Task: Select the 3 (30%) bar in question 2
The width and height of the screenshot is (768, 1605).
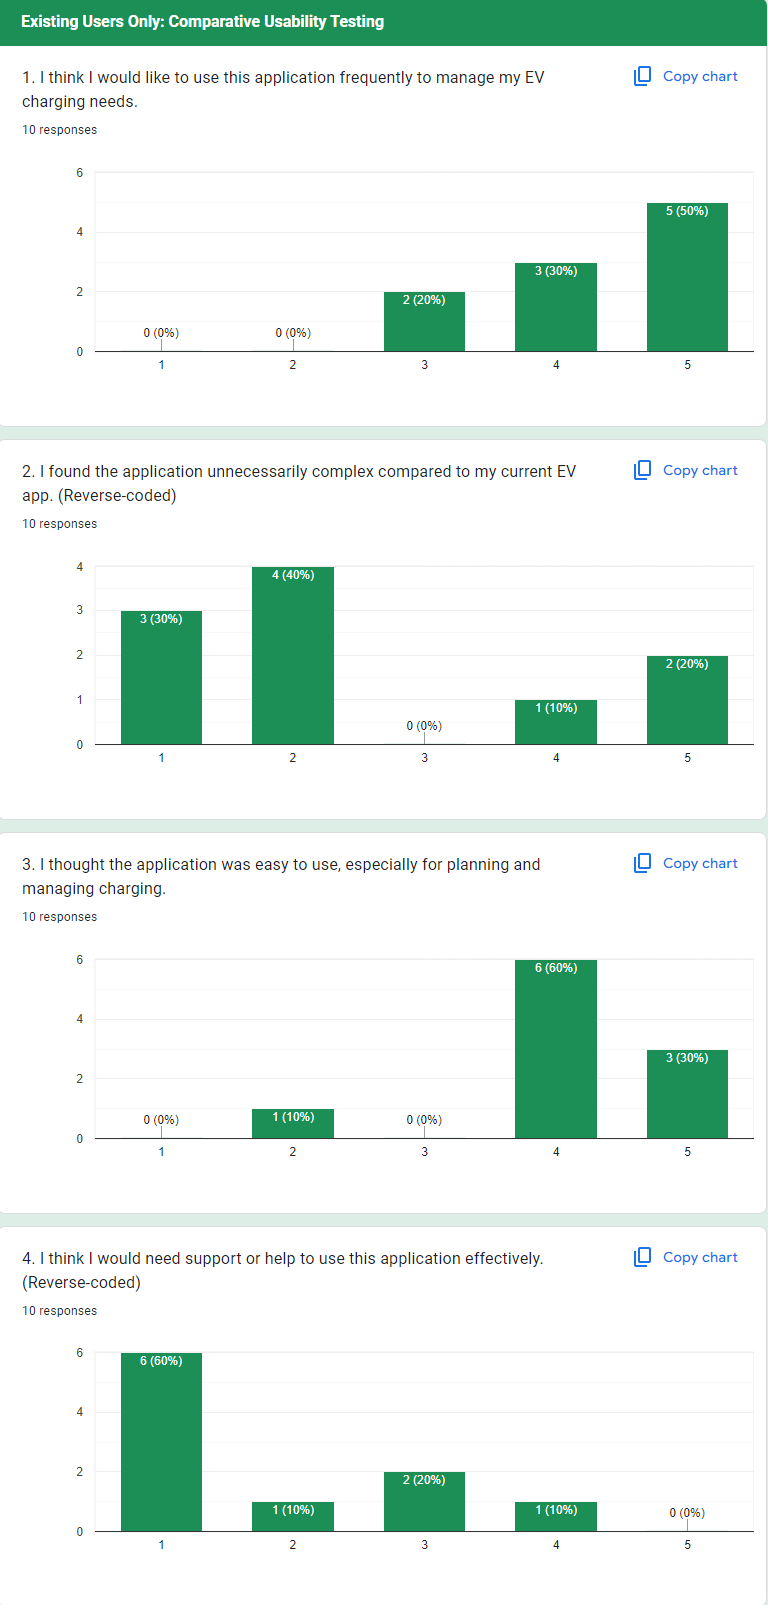Action: (161, 677)
